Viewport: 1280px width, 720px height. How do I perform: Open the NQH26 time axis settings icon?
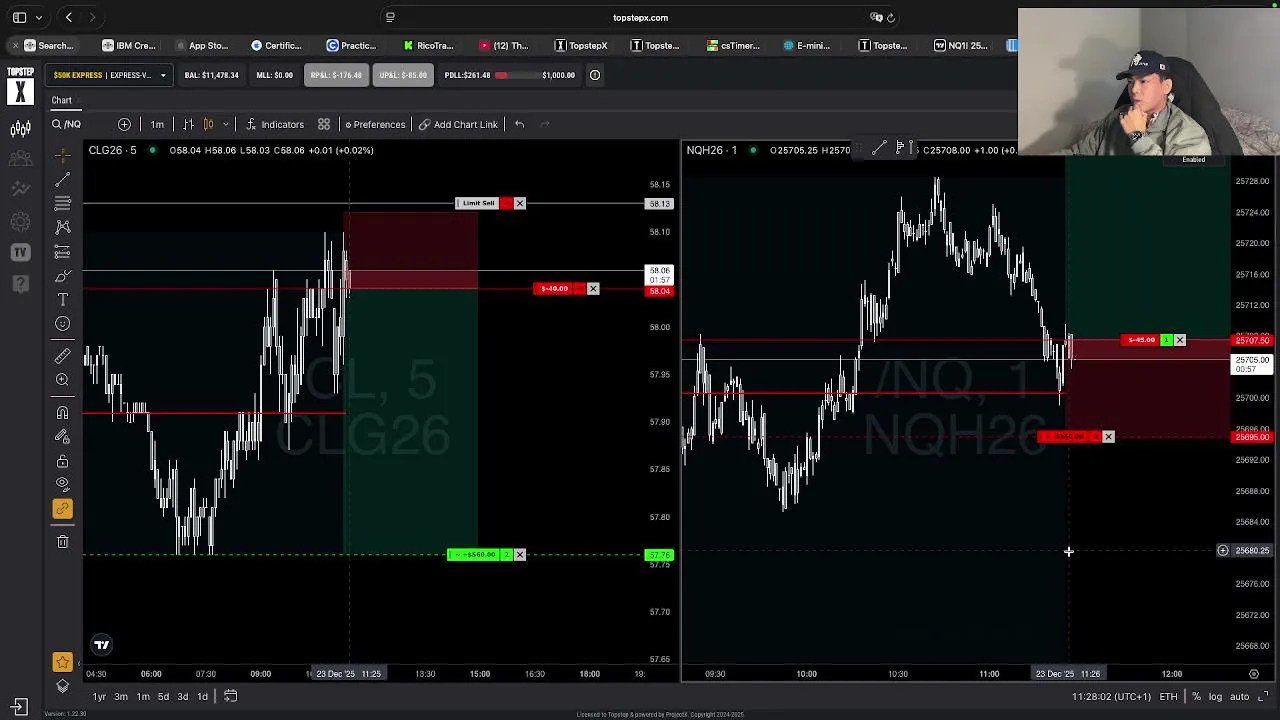click(1254, 674)
